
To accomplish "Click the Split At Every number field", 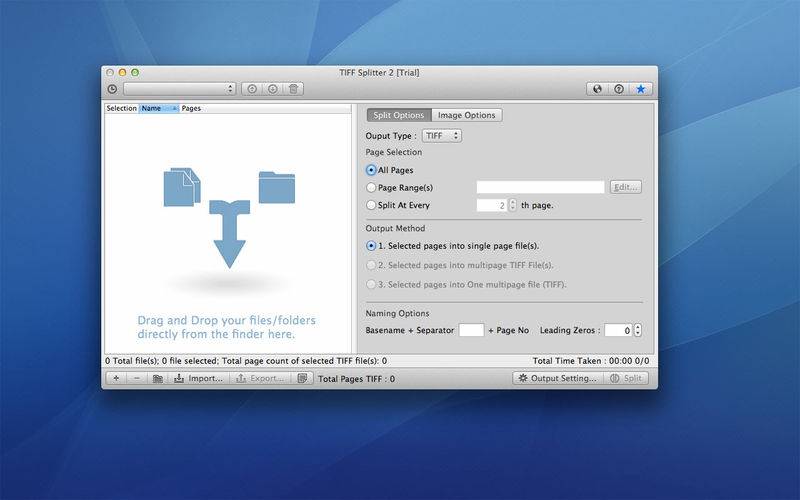I will [492, 205].
